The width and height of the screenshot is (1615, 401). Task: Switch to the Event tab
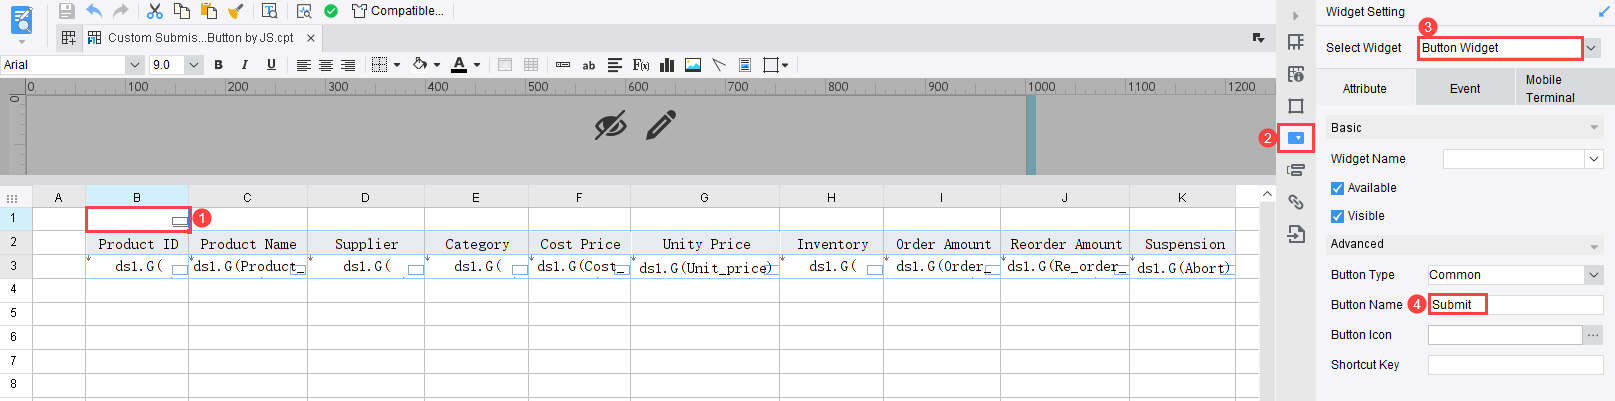[1465, 89]
